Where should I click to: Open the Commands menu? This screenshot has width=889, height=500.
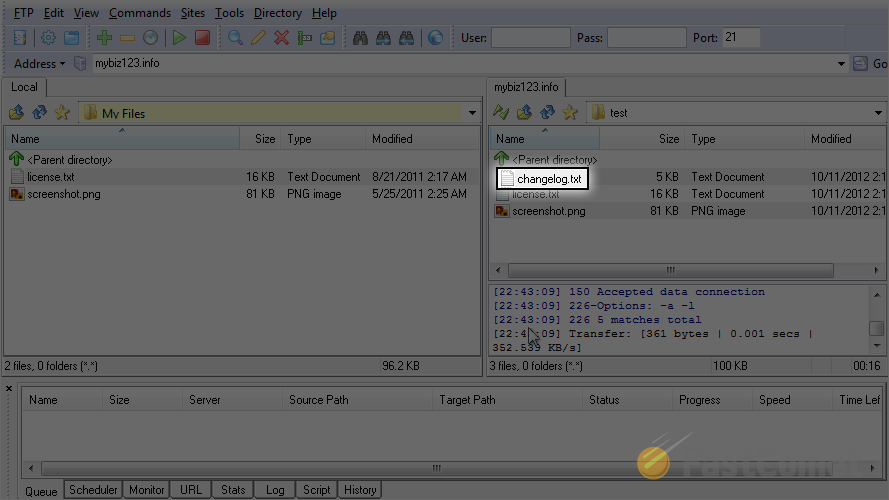(139, 13)
